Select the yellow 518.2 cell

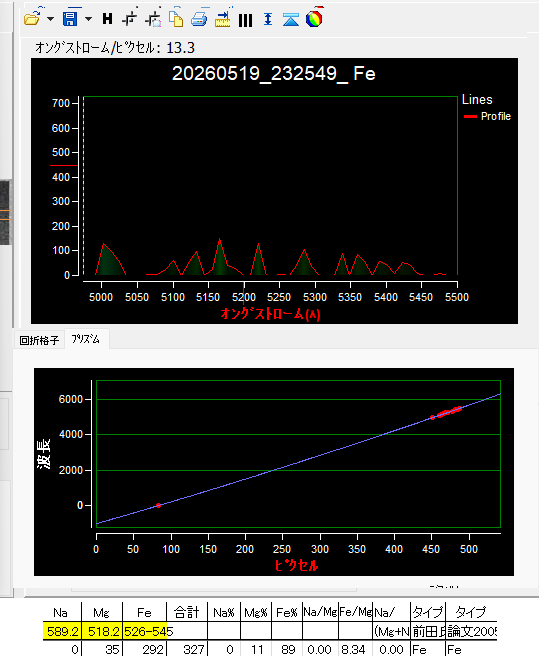[x=102, y=631]
